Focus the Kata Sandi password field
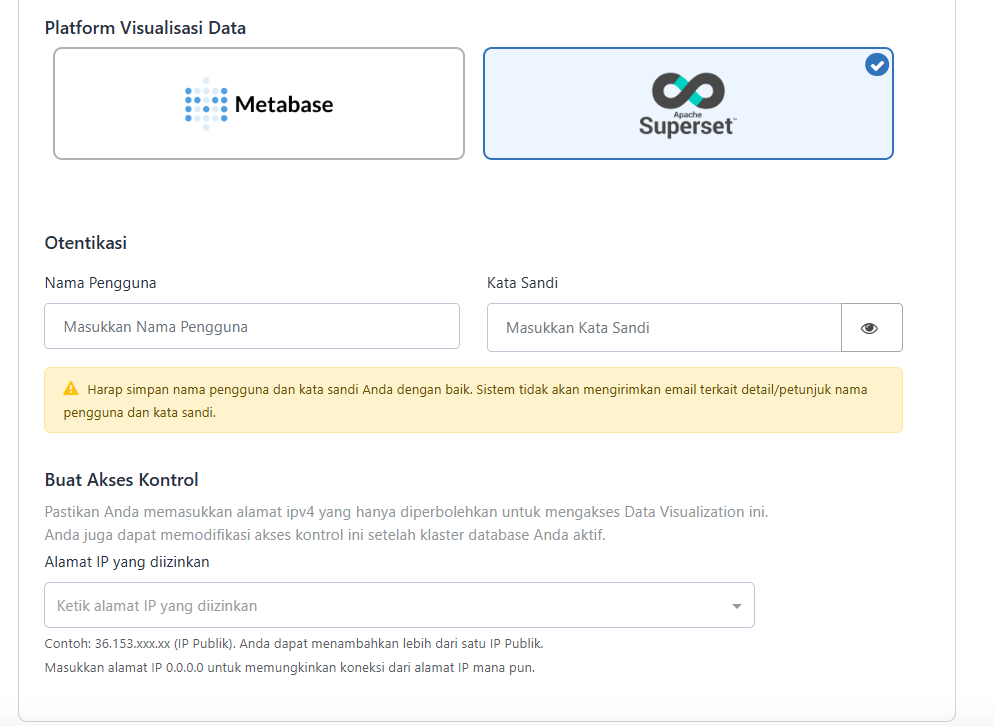Viewport: 994px width, 726px height. (x=664, y=328)
